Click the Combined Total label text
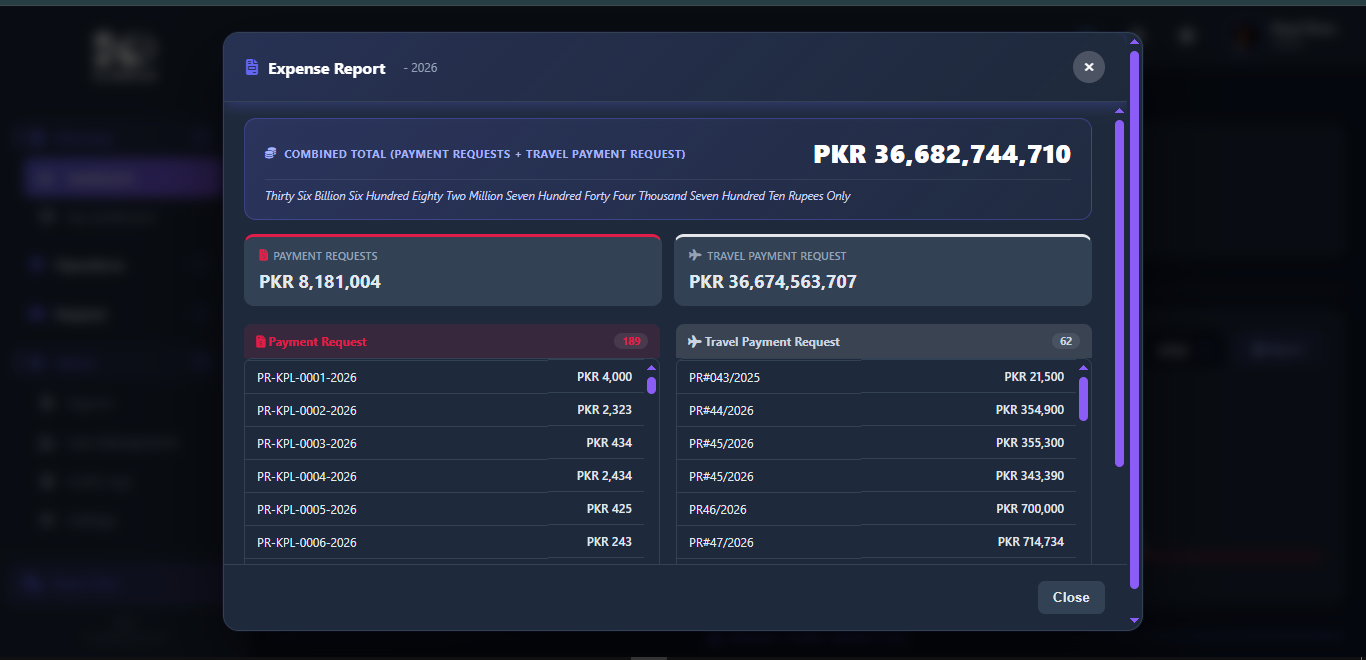The image size is (1366, 660). (485, 154)
